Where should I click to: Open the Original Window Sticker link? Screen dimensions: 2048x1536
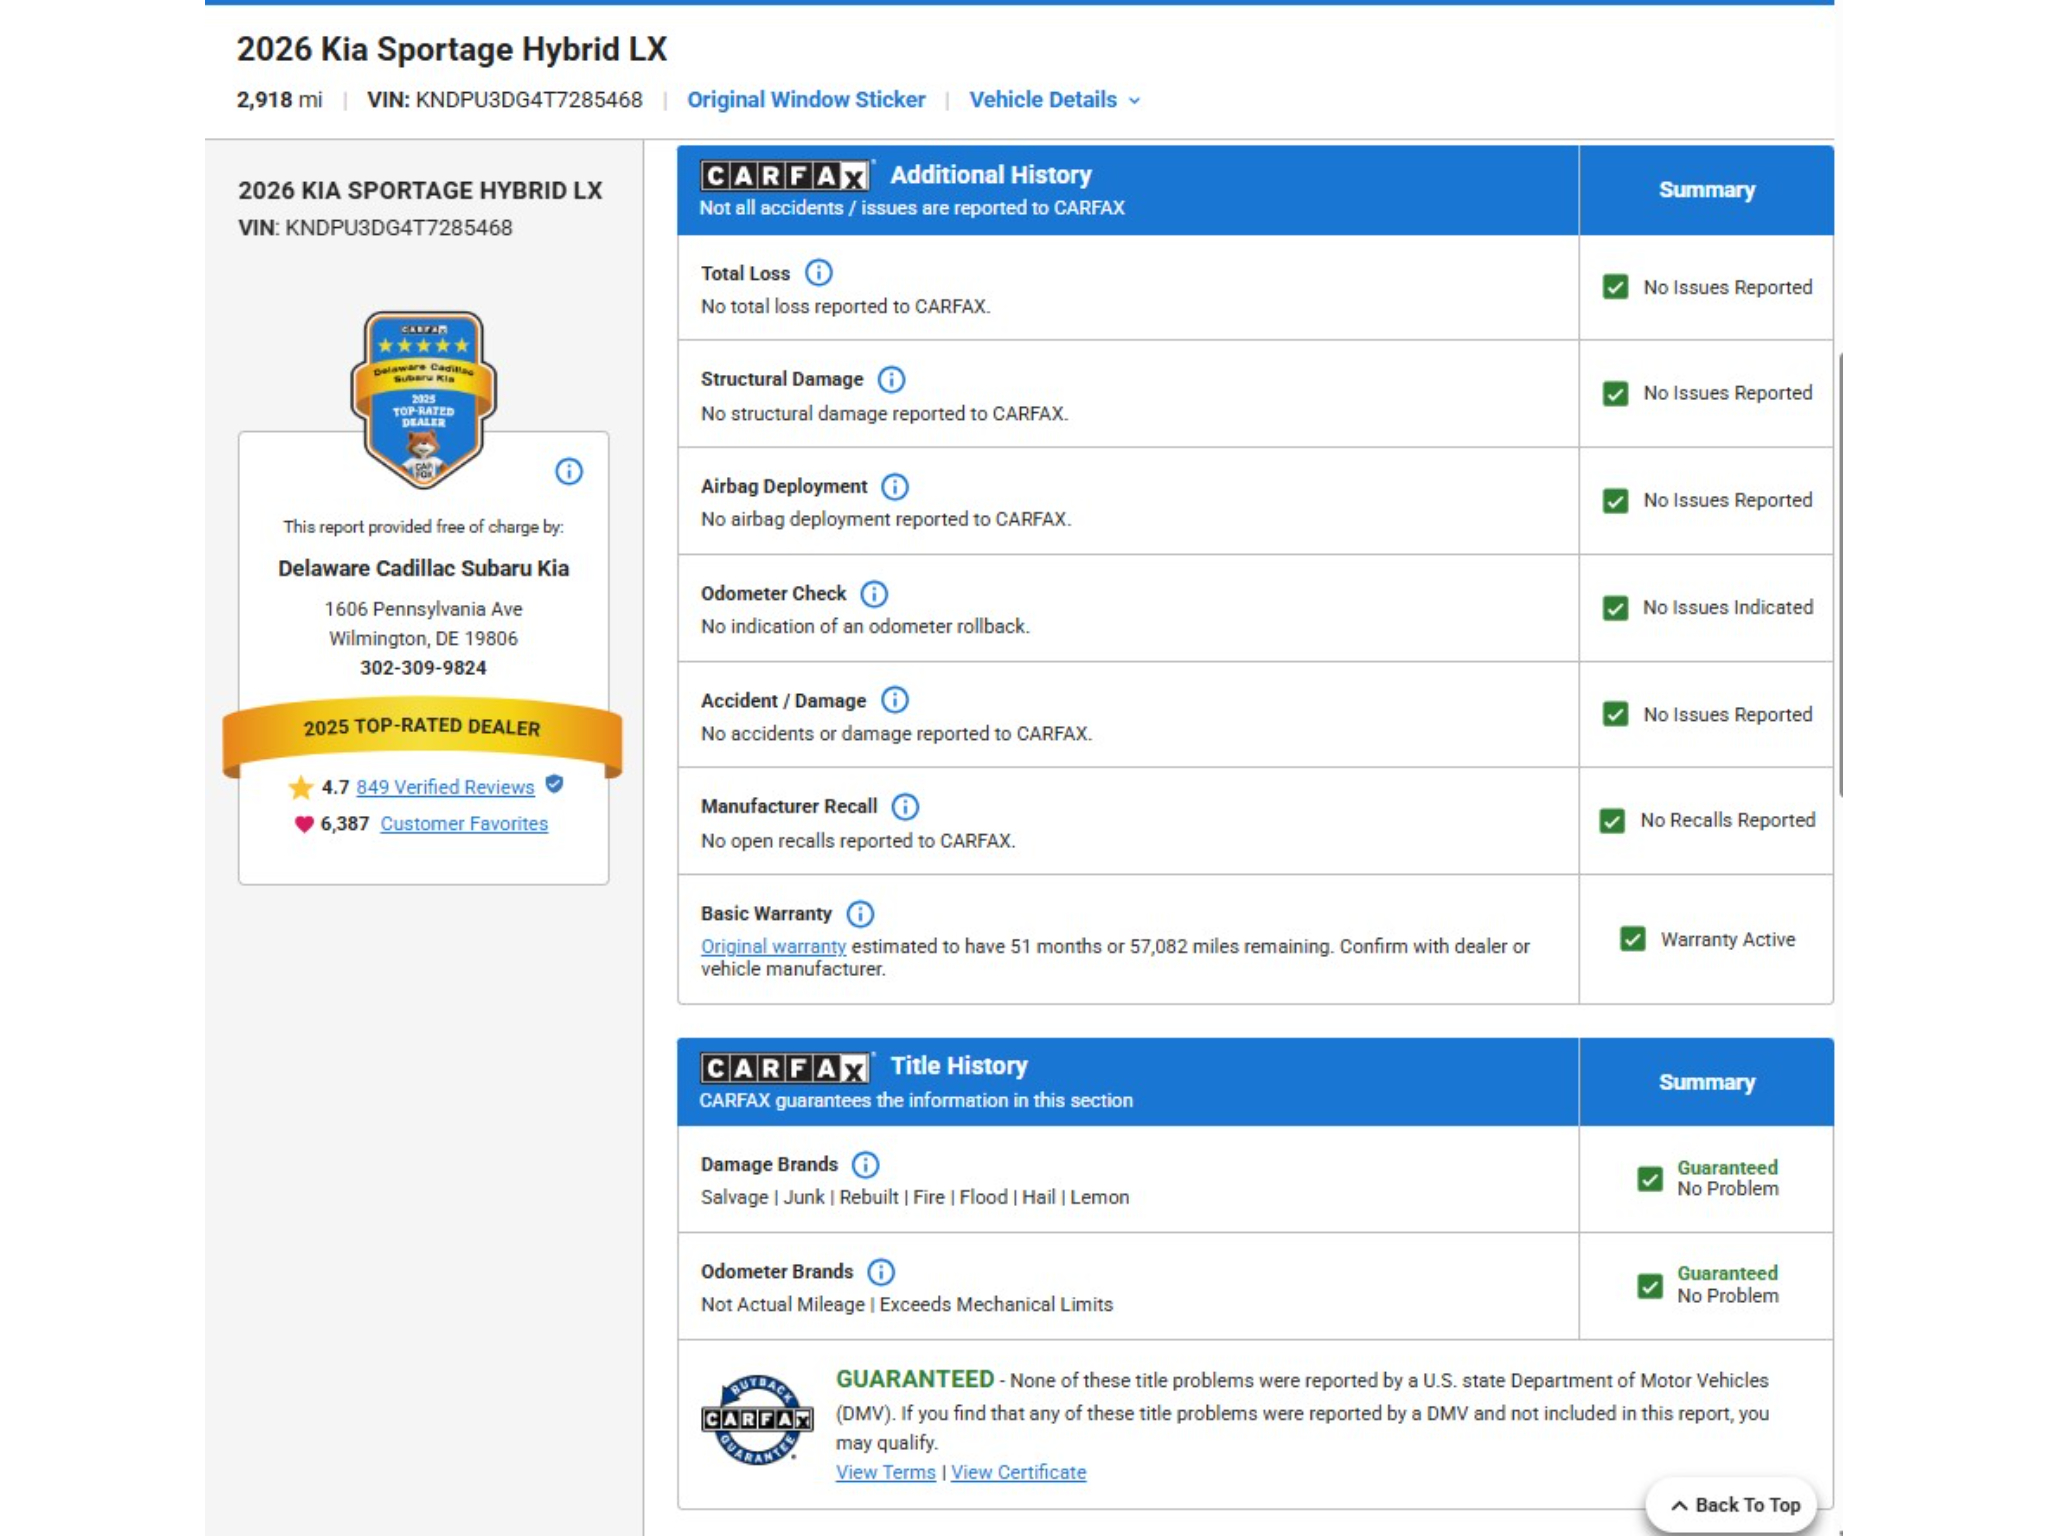coord(806,100)
